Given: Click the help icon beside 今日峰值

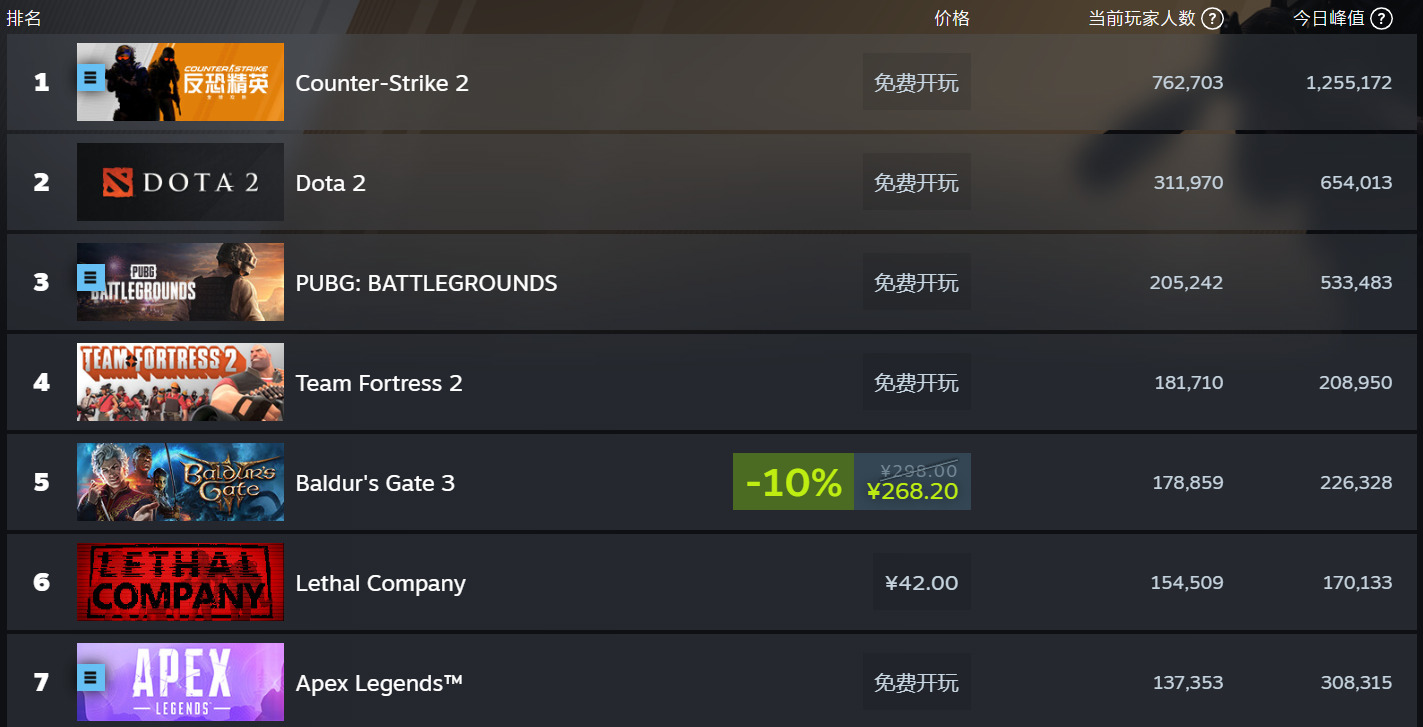Looking at the screenshot, I should (1382, 18).
